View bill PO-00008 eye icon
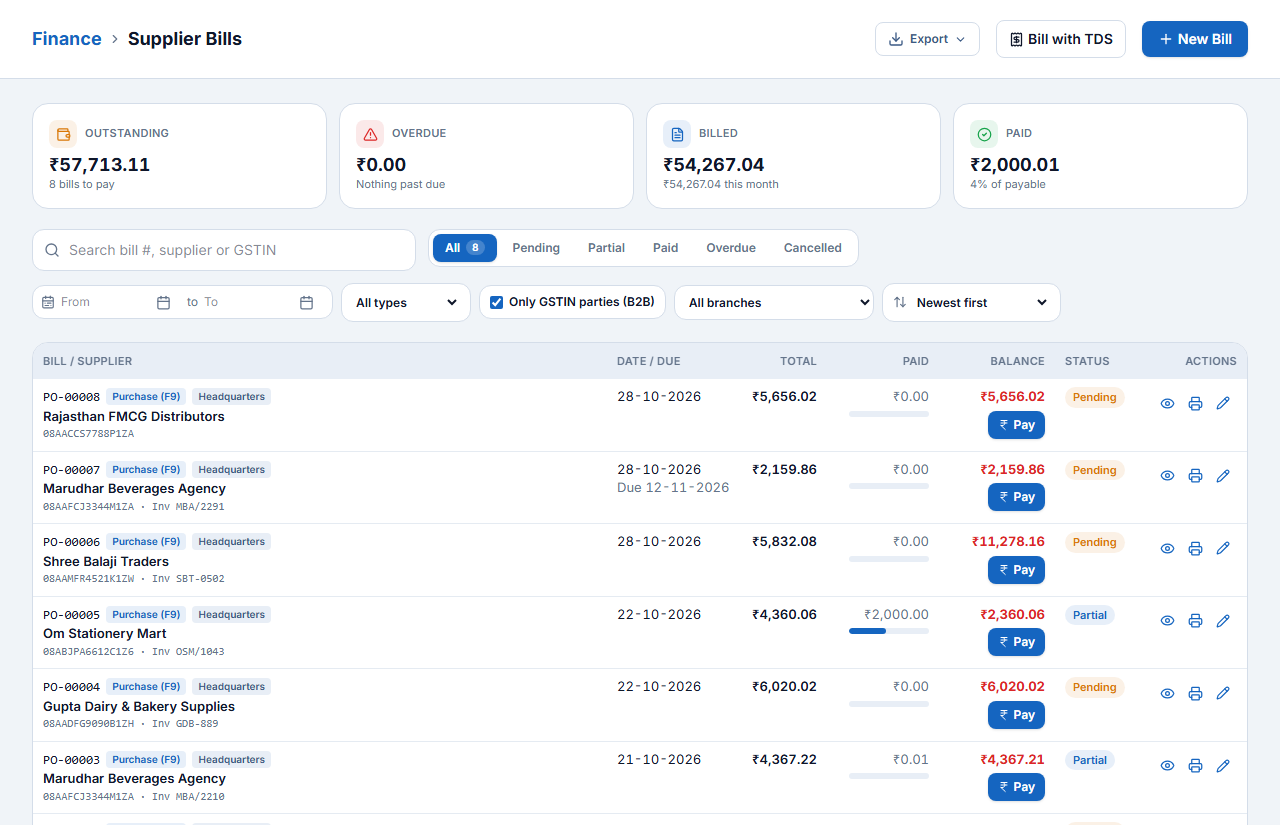 point(1167,403)
